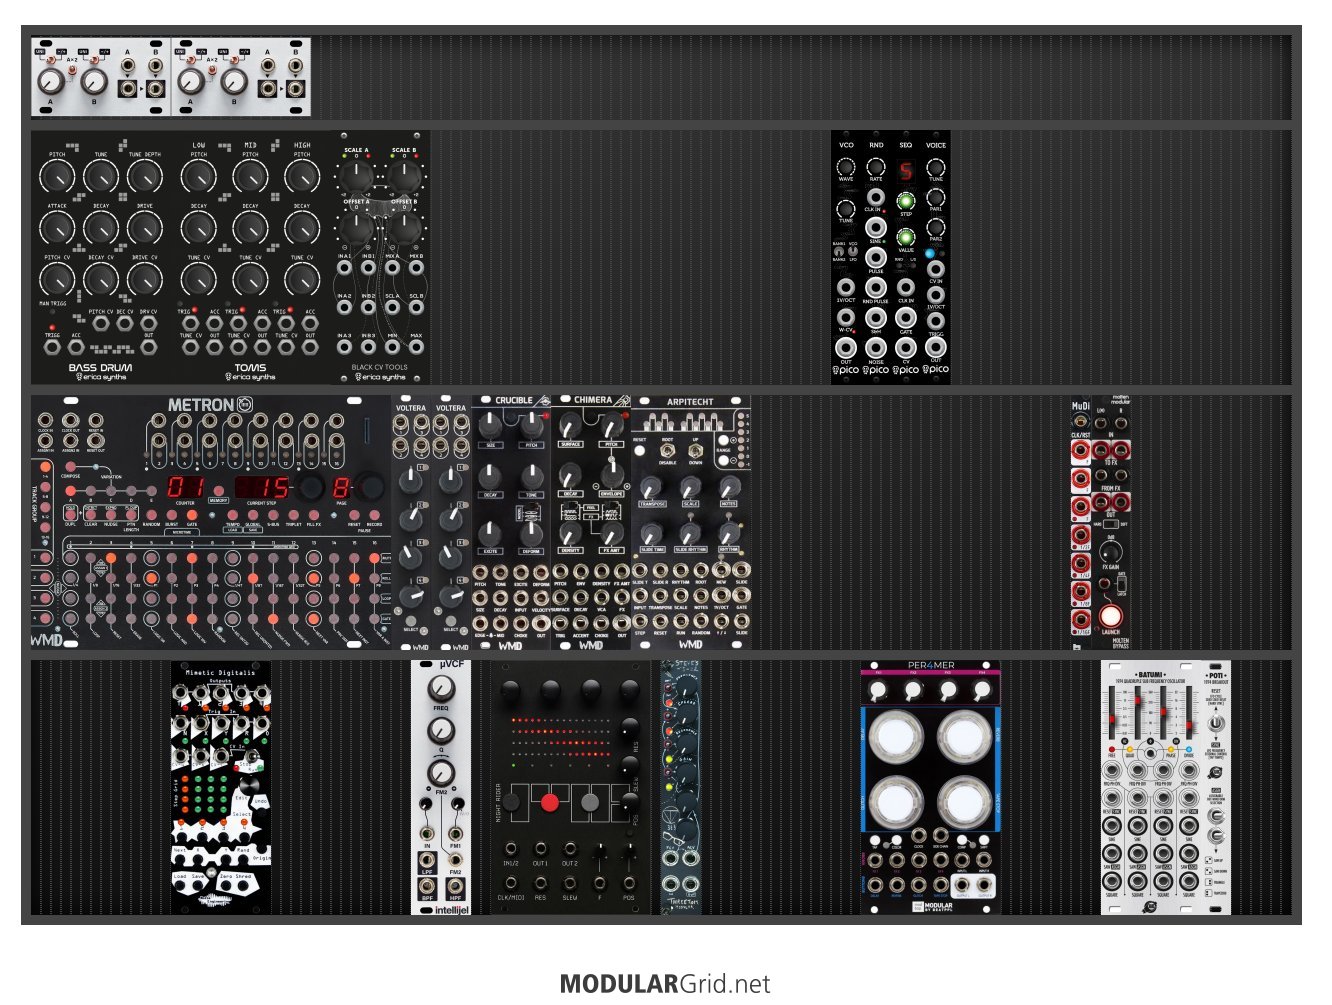This screenshot has width=1332, height=1005.
Task: Adjust the FX GAIN knob on MuDi
Action: pos(1111,551)
